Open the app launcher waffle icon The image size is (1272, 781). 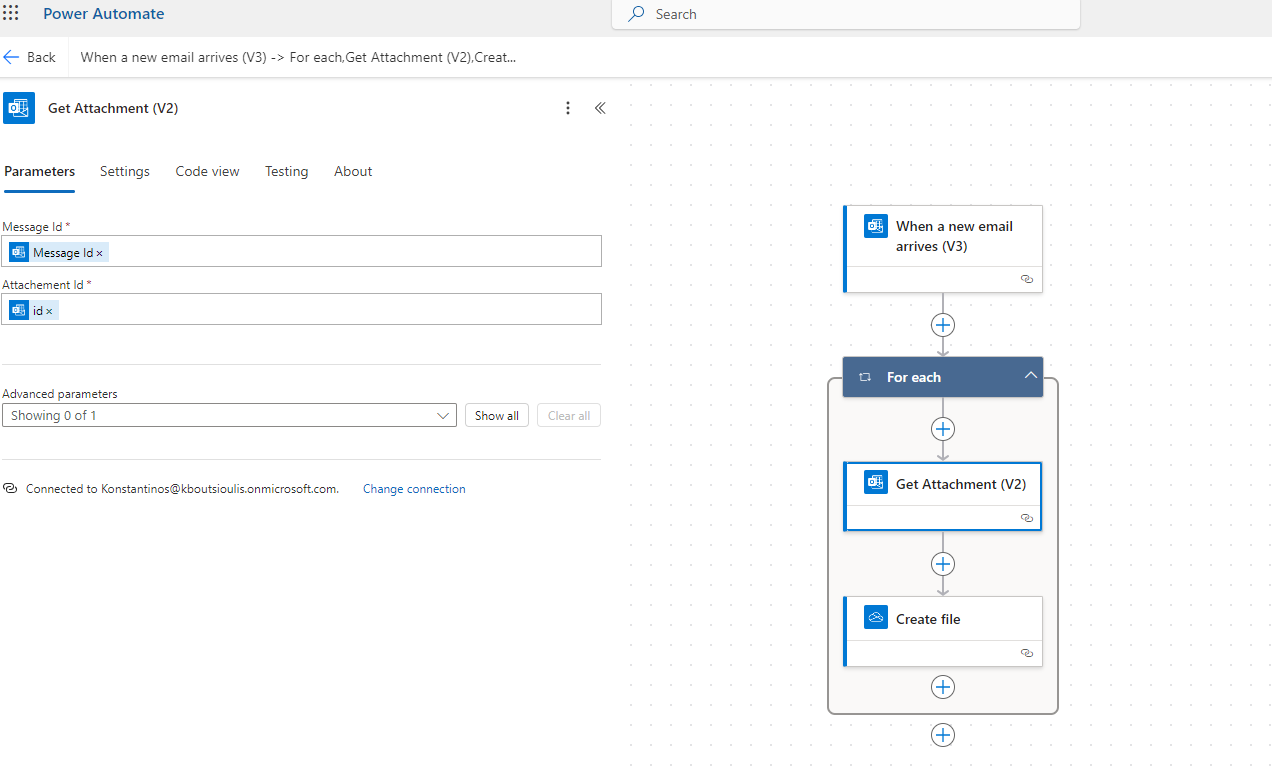[11, 14]
